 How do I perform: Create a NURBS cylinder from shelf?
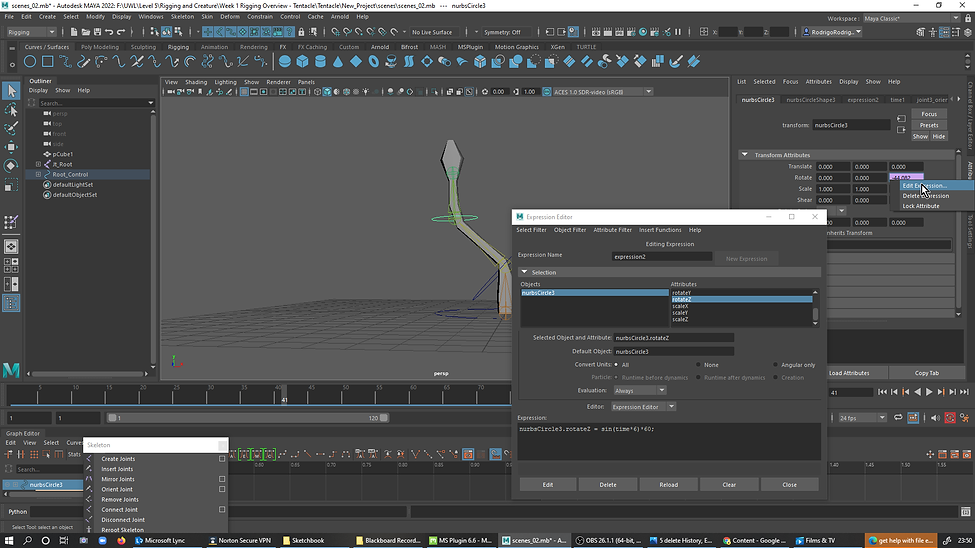point(320,62)
